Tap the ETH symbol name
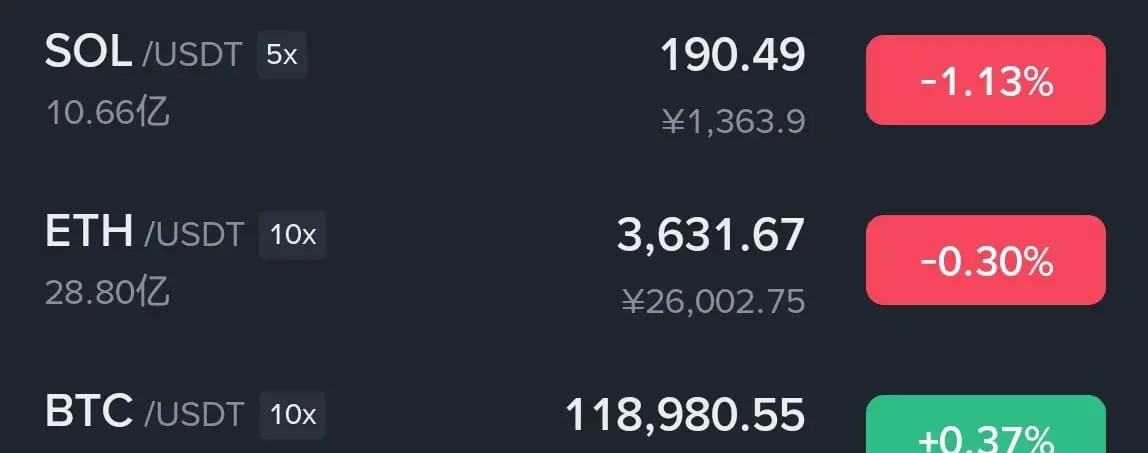 coord(89,233)
